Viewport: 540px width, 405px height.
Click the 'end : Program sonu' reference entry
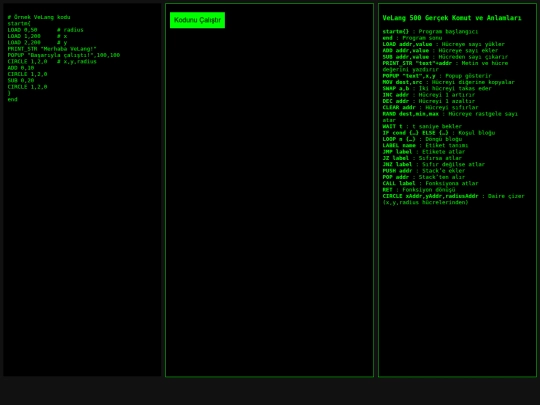pyautogui.click(x=412, y=38)
